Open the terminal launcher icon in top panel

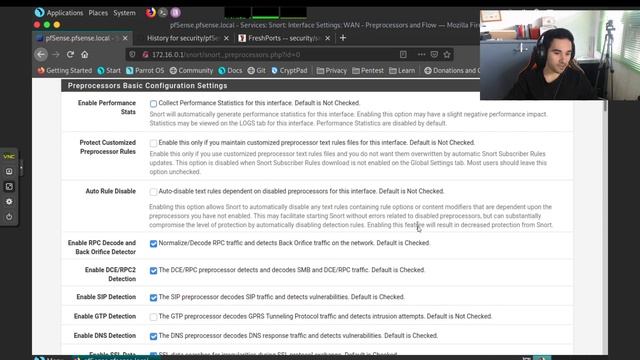click(x=163, y=13)
